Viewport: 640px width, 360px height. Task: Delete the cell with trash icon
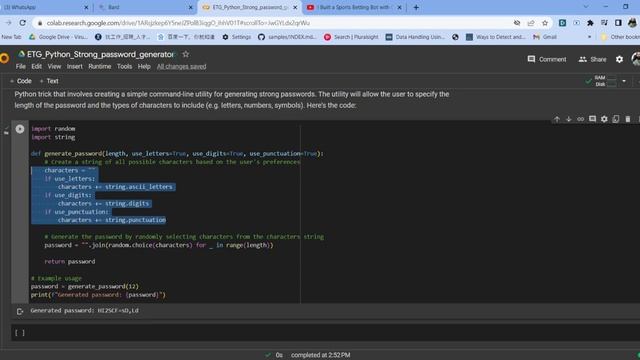628,119
